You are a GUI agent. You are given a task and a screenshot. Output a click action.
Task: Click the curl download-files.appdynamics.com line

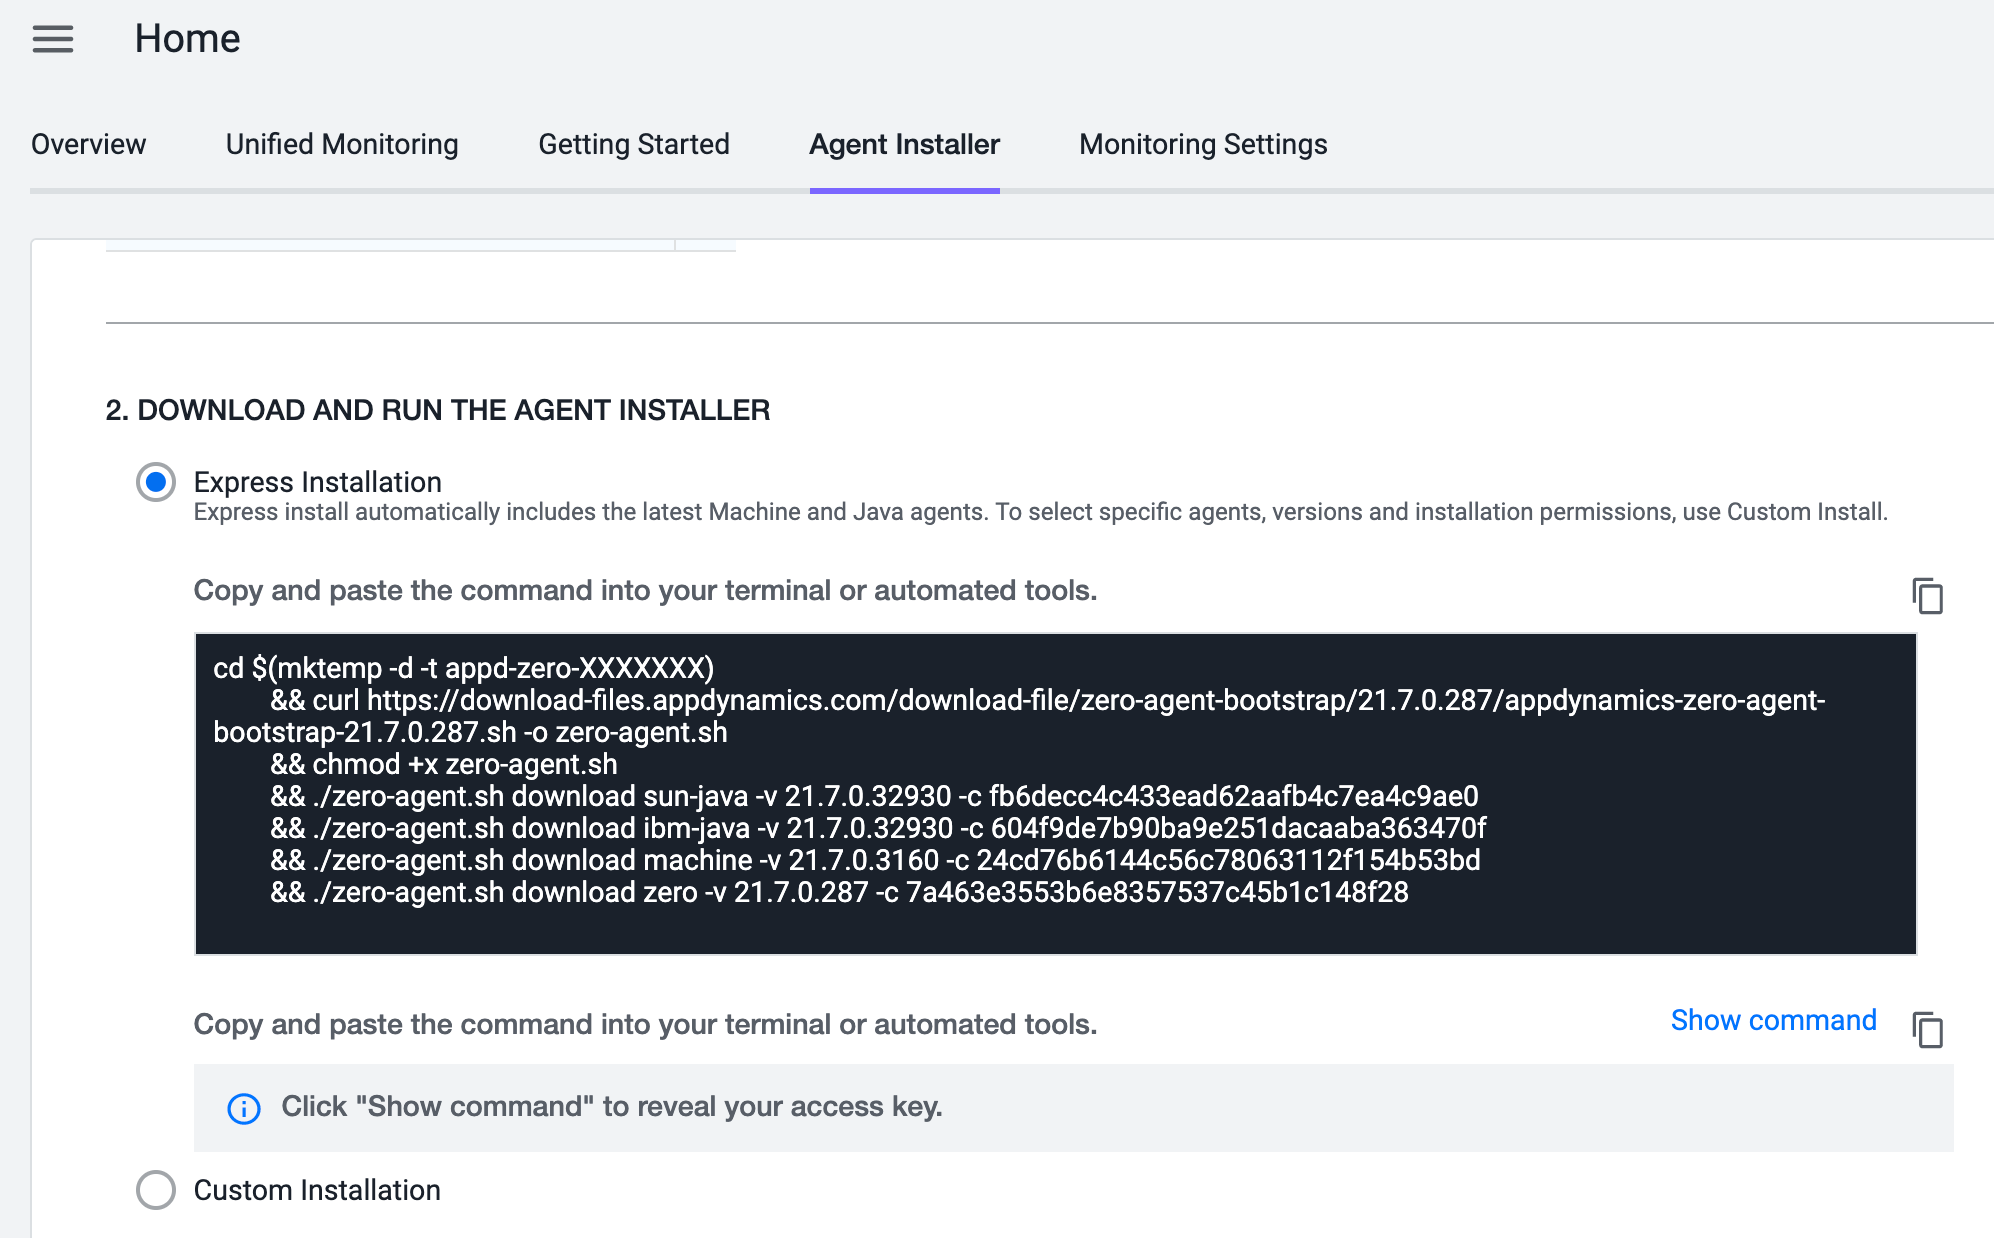click(x=1019, y=716)
